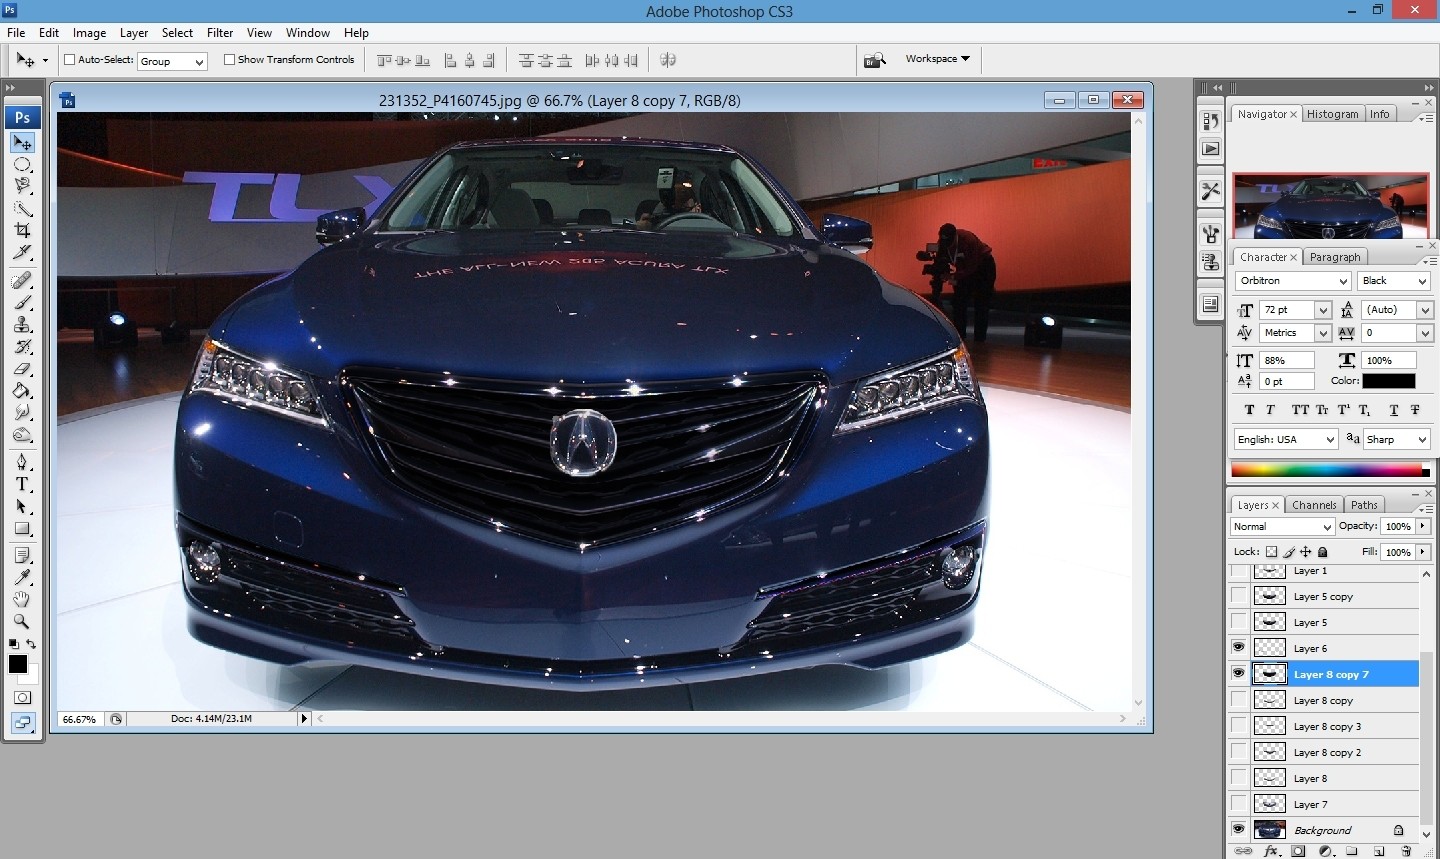
Task: Select the Healing Brush tool
Action: click(x=22, y=281)
